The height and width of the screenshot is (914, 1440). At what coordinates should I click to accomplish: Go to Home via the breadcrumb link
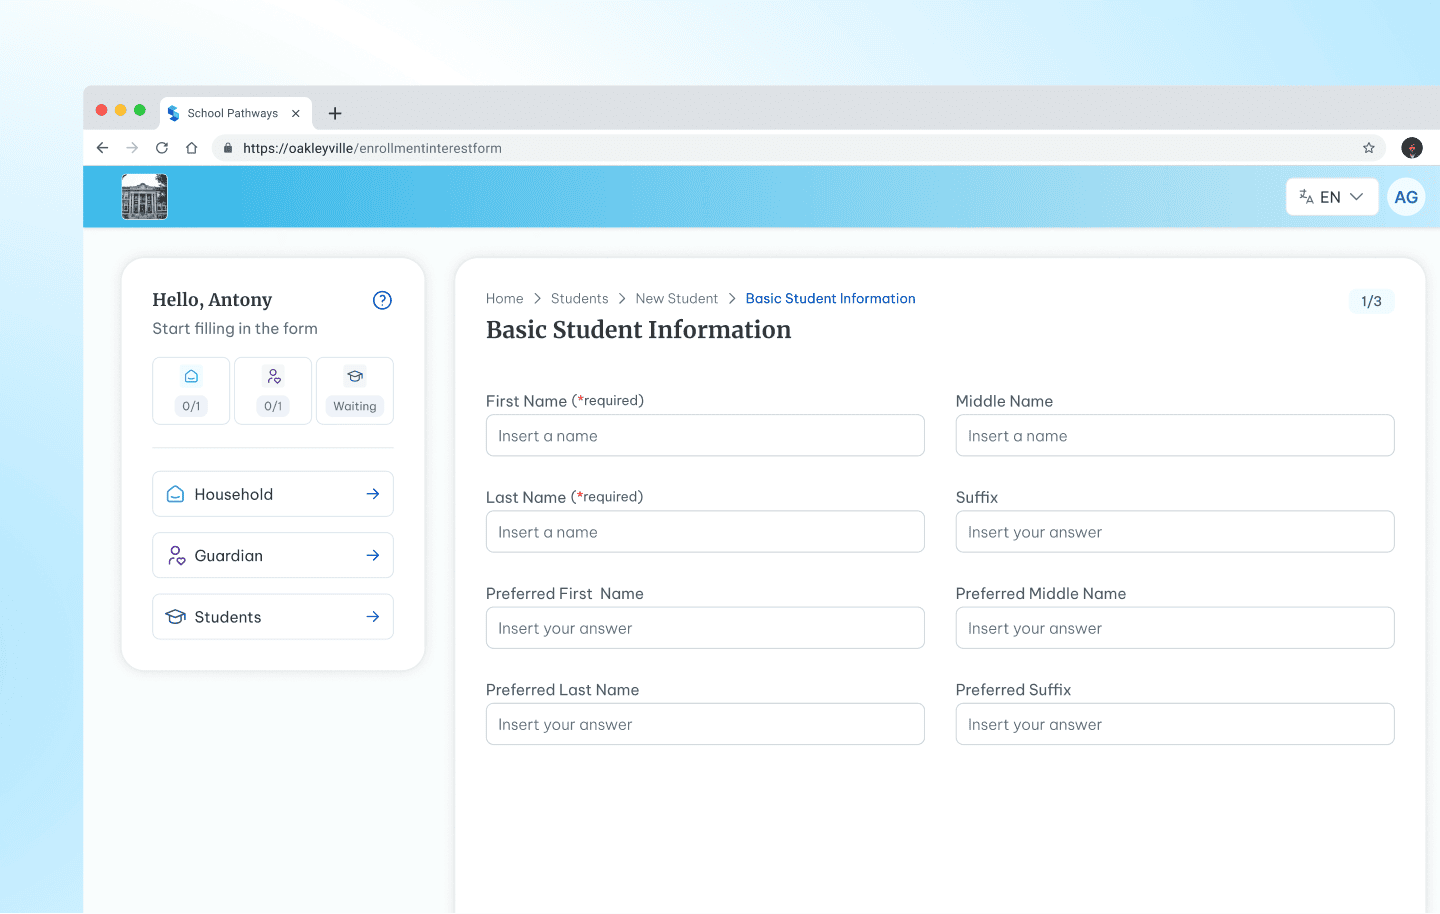[504, 298]
